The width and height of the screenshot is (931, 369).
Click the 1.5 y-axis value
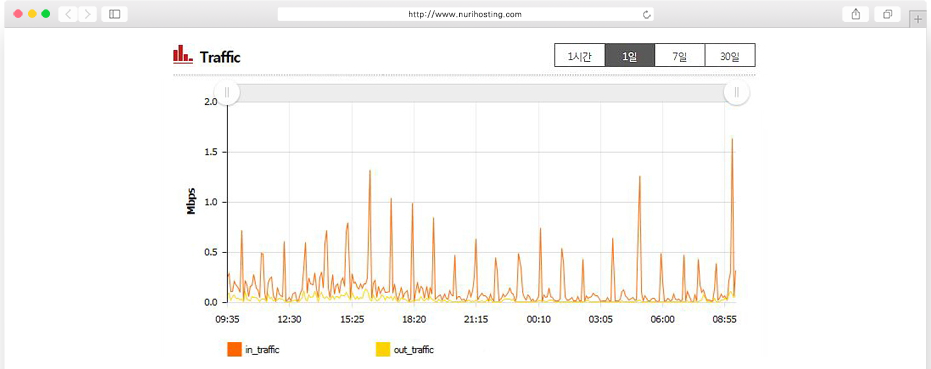[x=210, y=152]
